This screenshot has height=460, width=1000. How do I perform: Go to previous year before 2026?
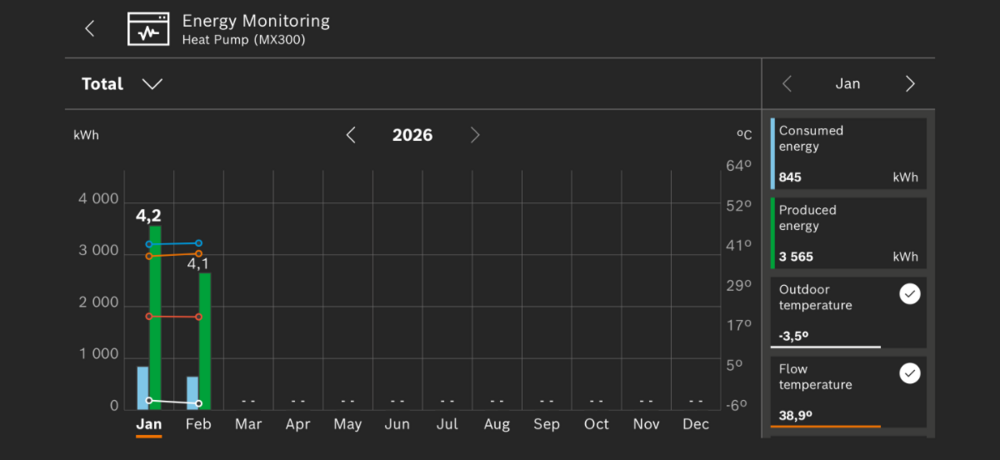[x=351, y=135]
